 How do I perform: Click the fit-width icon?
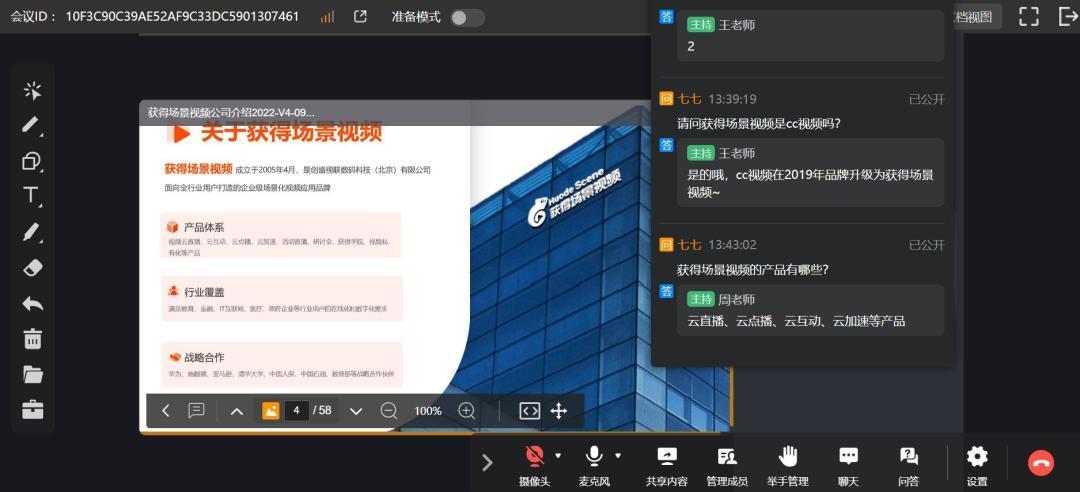pyautogui.click(x=530, y=411)
